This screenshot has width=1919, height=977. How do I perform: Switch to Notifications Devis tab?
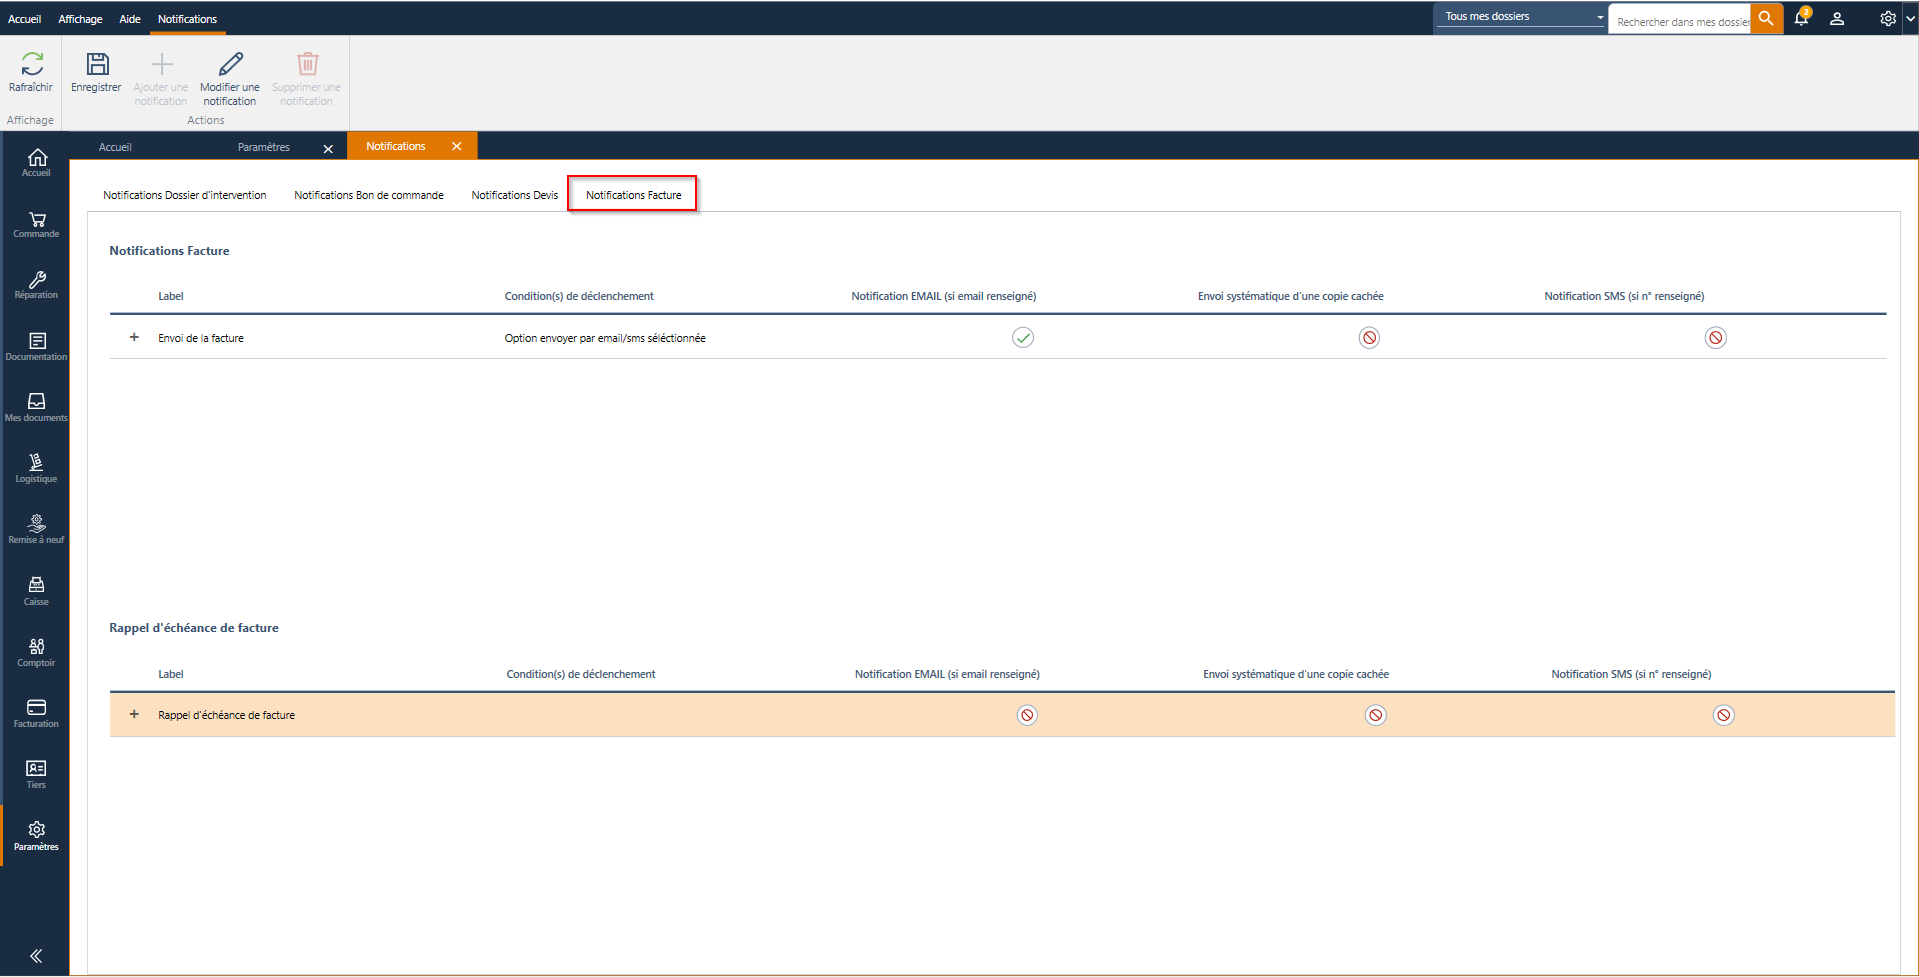pos(515,195)
